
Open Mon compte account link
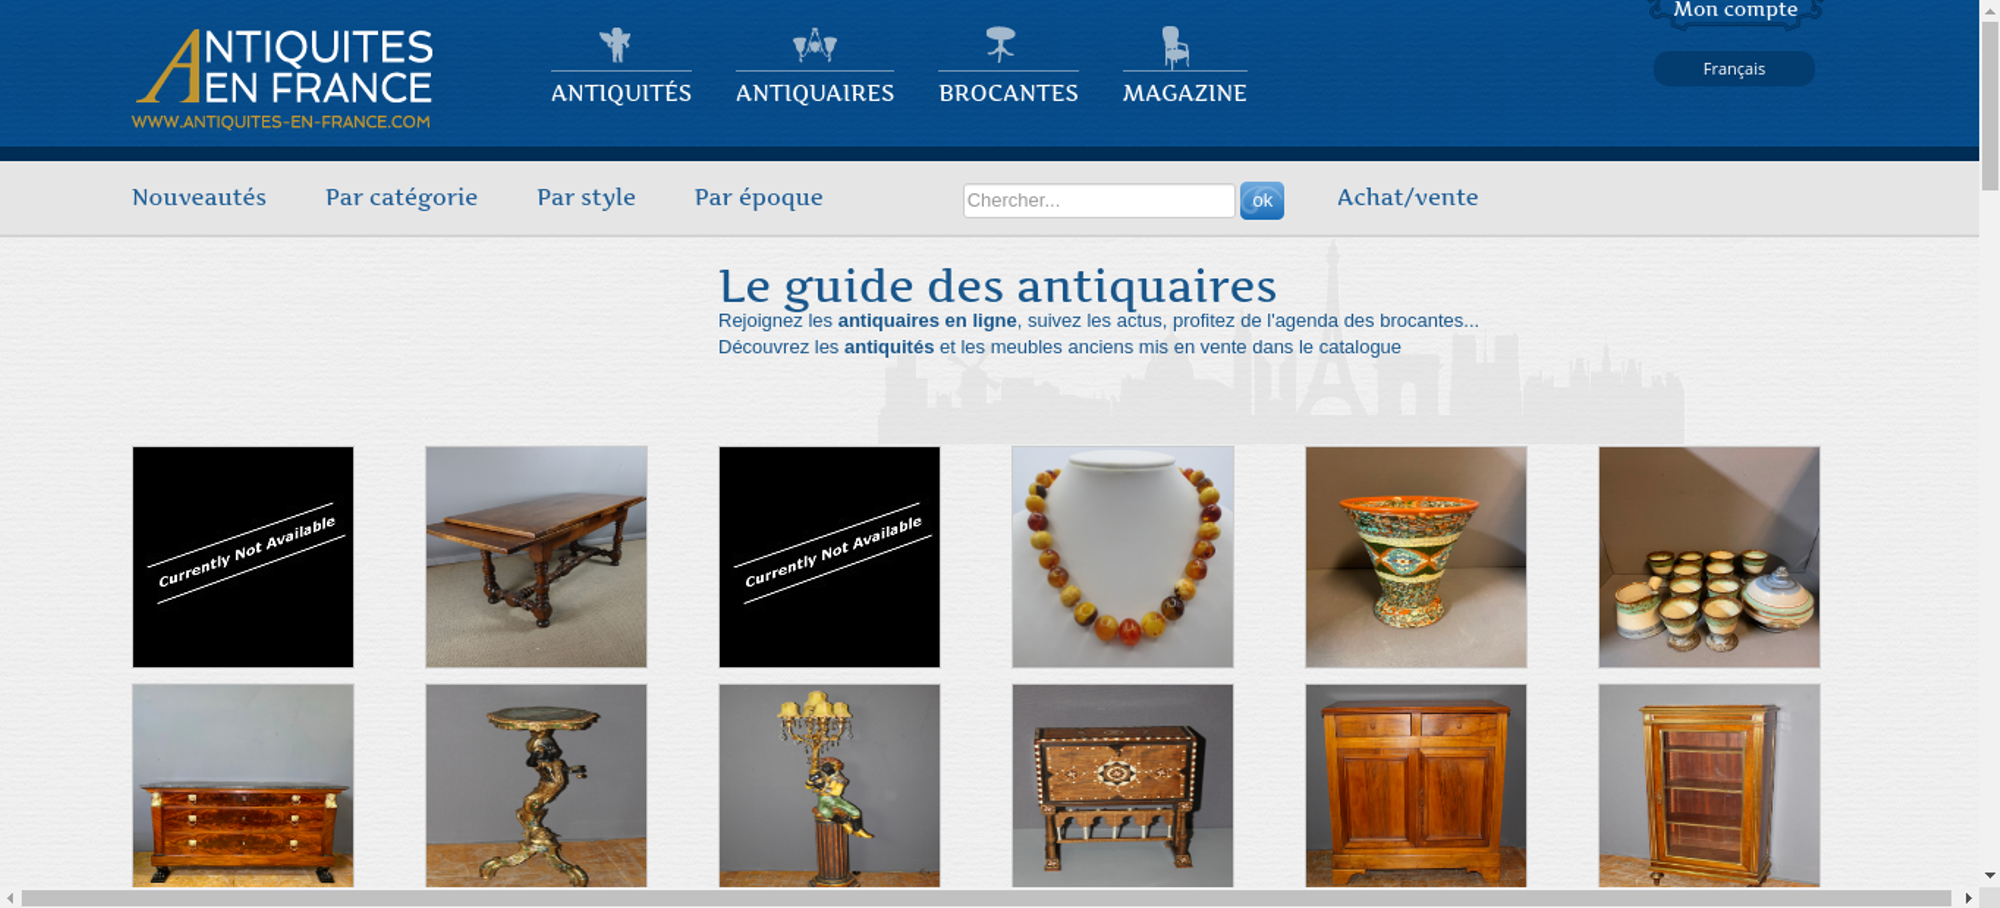point(1735,10)
